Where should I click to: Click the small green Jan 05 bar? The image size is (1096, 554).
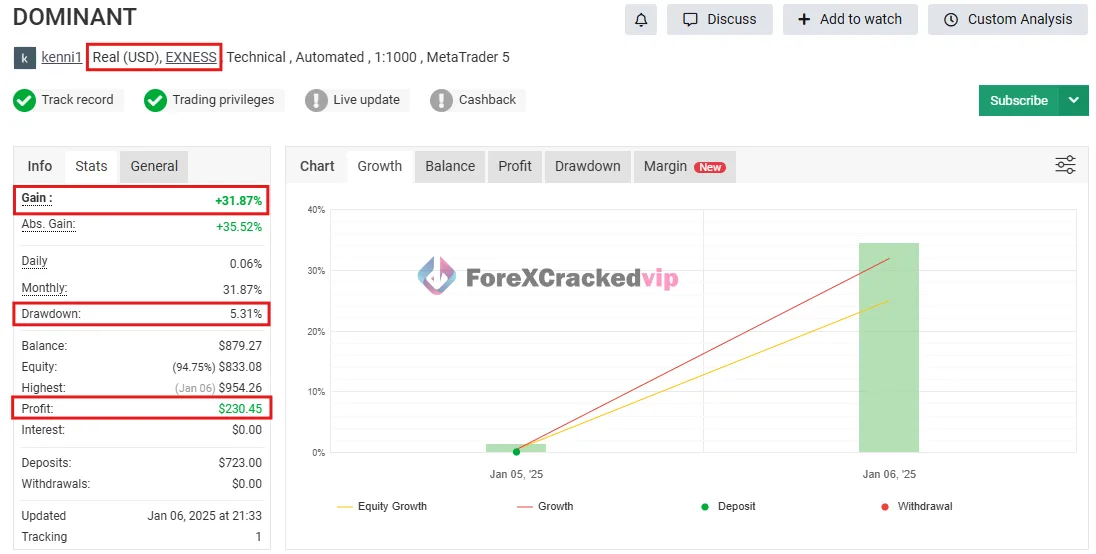(516, 448)
